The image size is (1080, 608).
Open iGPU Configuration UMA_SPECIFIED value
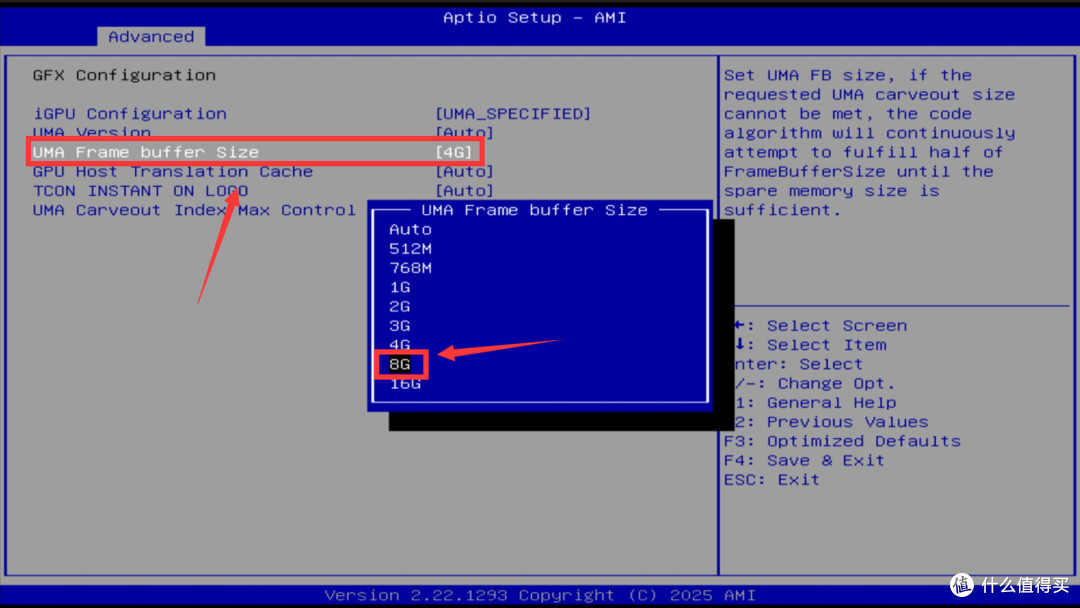pyautogui.click(x=513, y=114)
